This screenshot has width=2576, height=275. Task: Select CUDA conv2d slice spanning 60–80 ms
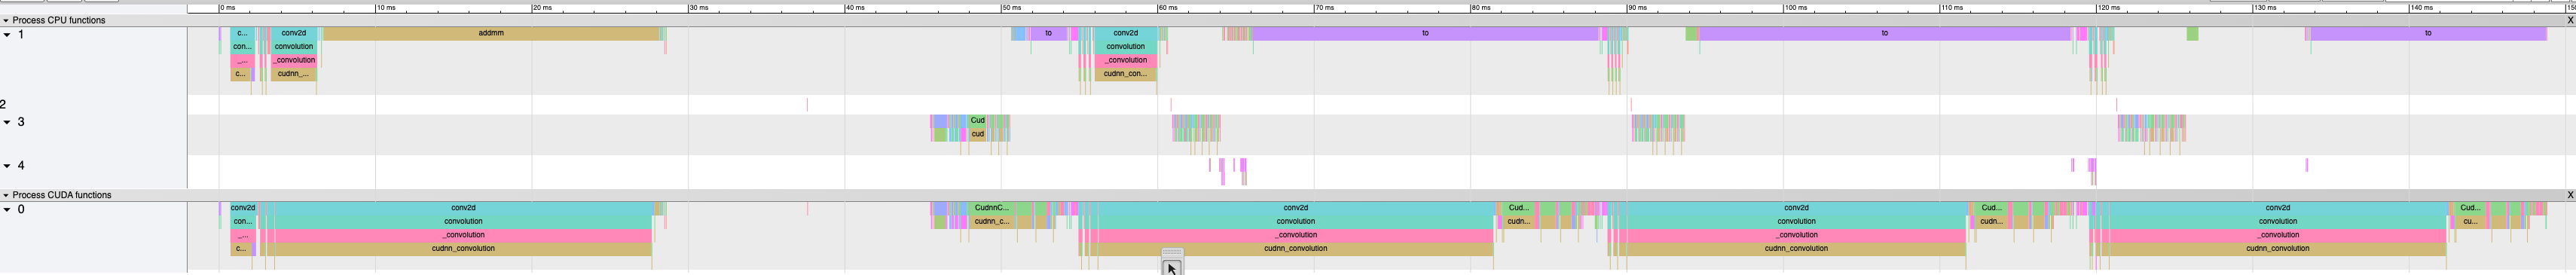(x=1295, y=208)
